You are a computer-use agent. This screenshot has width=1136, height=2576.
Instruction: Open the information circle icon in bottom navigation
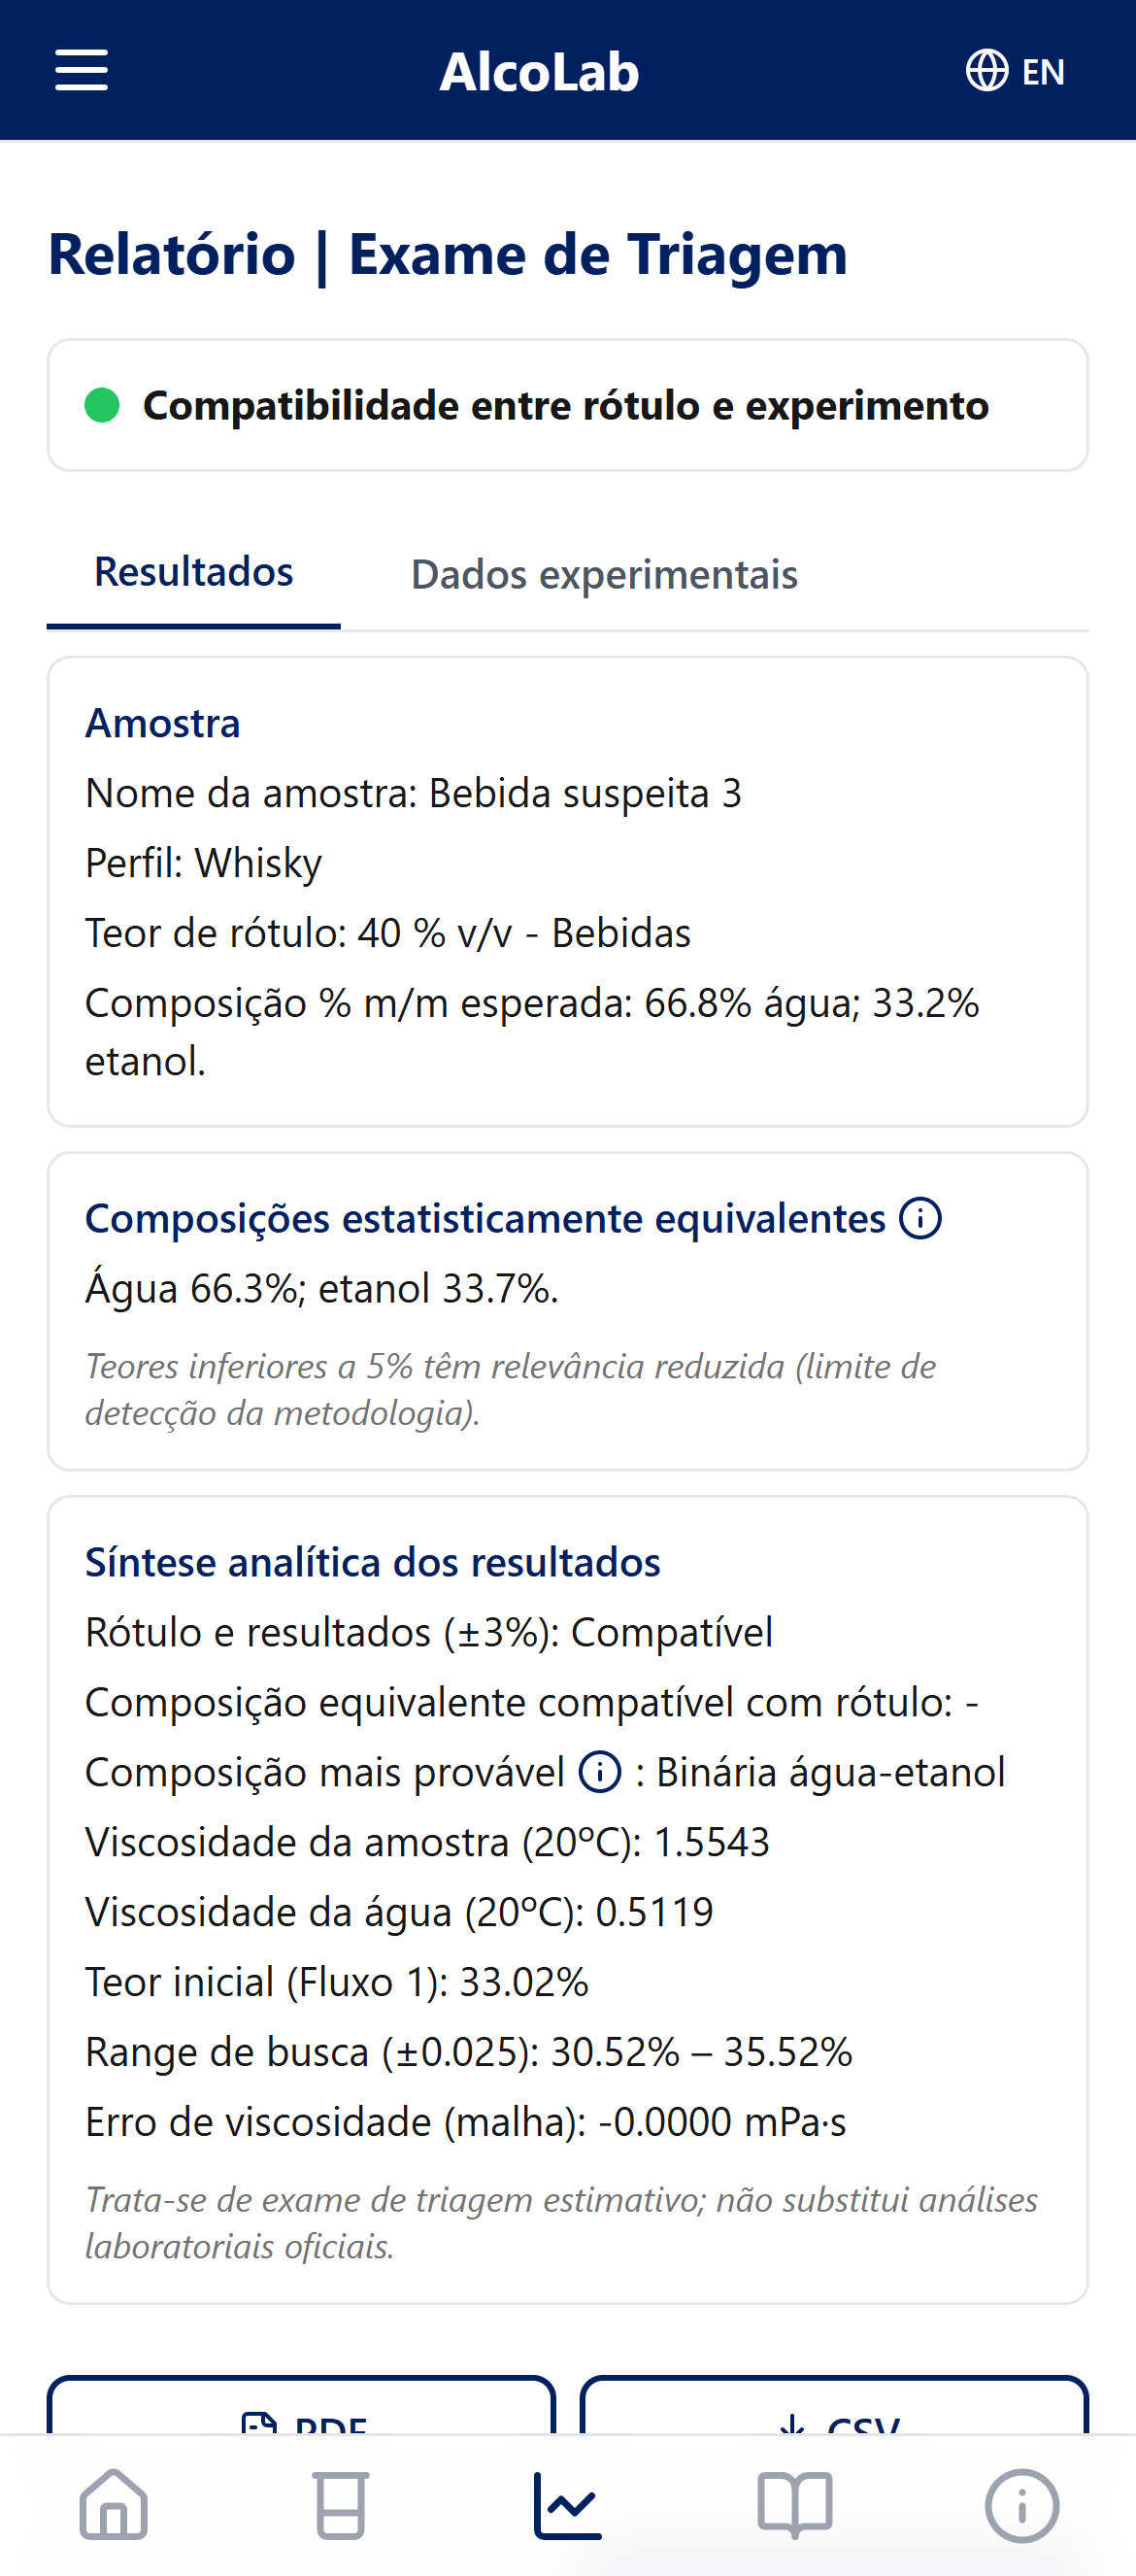(x=1022, y=2505)
